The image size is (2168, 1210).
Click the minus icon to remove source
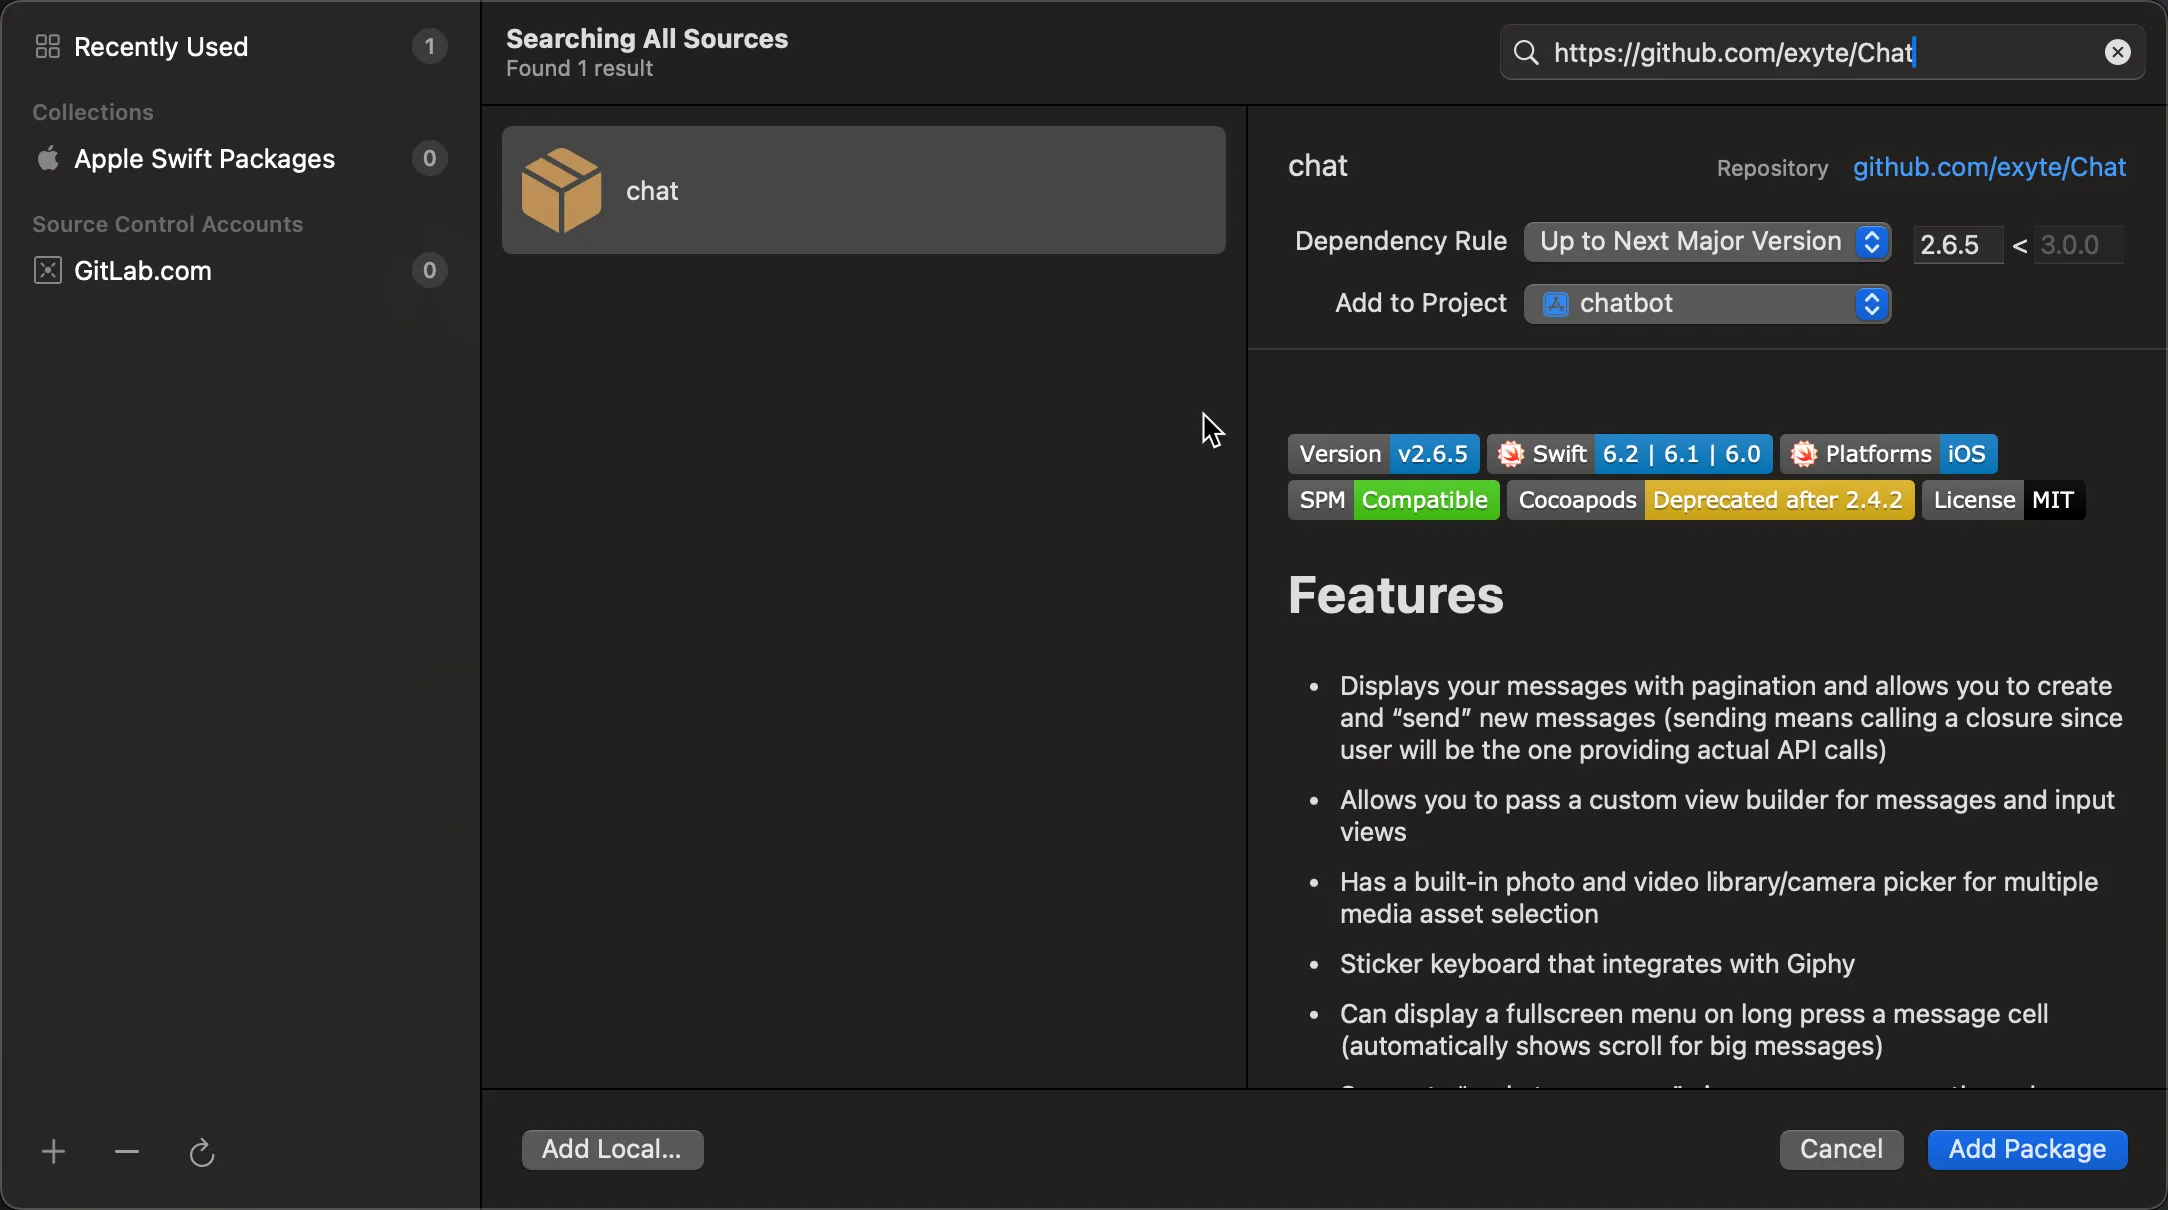click(127, 1152)
